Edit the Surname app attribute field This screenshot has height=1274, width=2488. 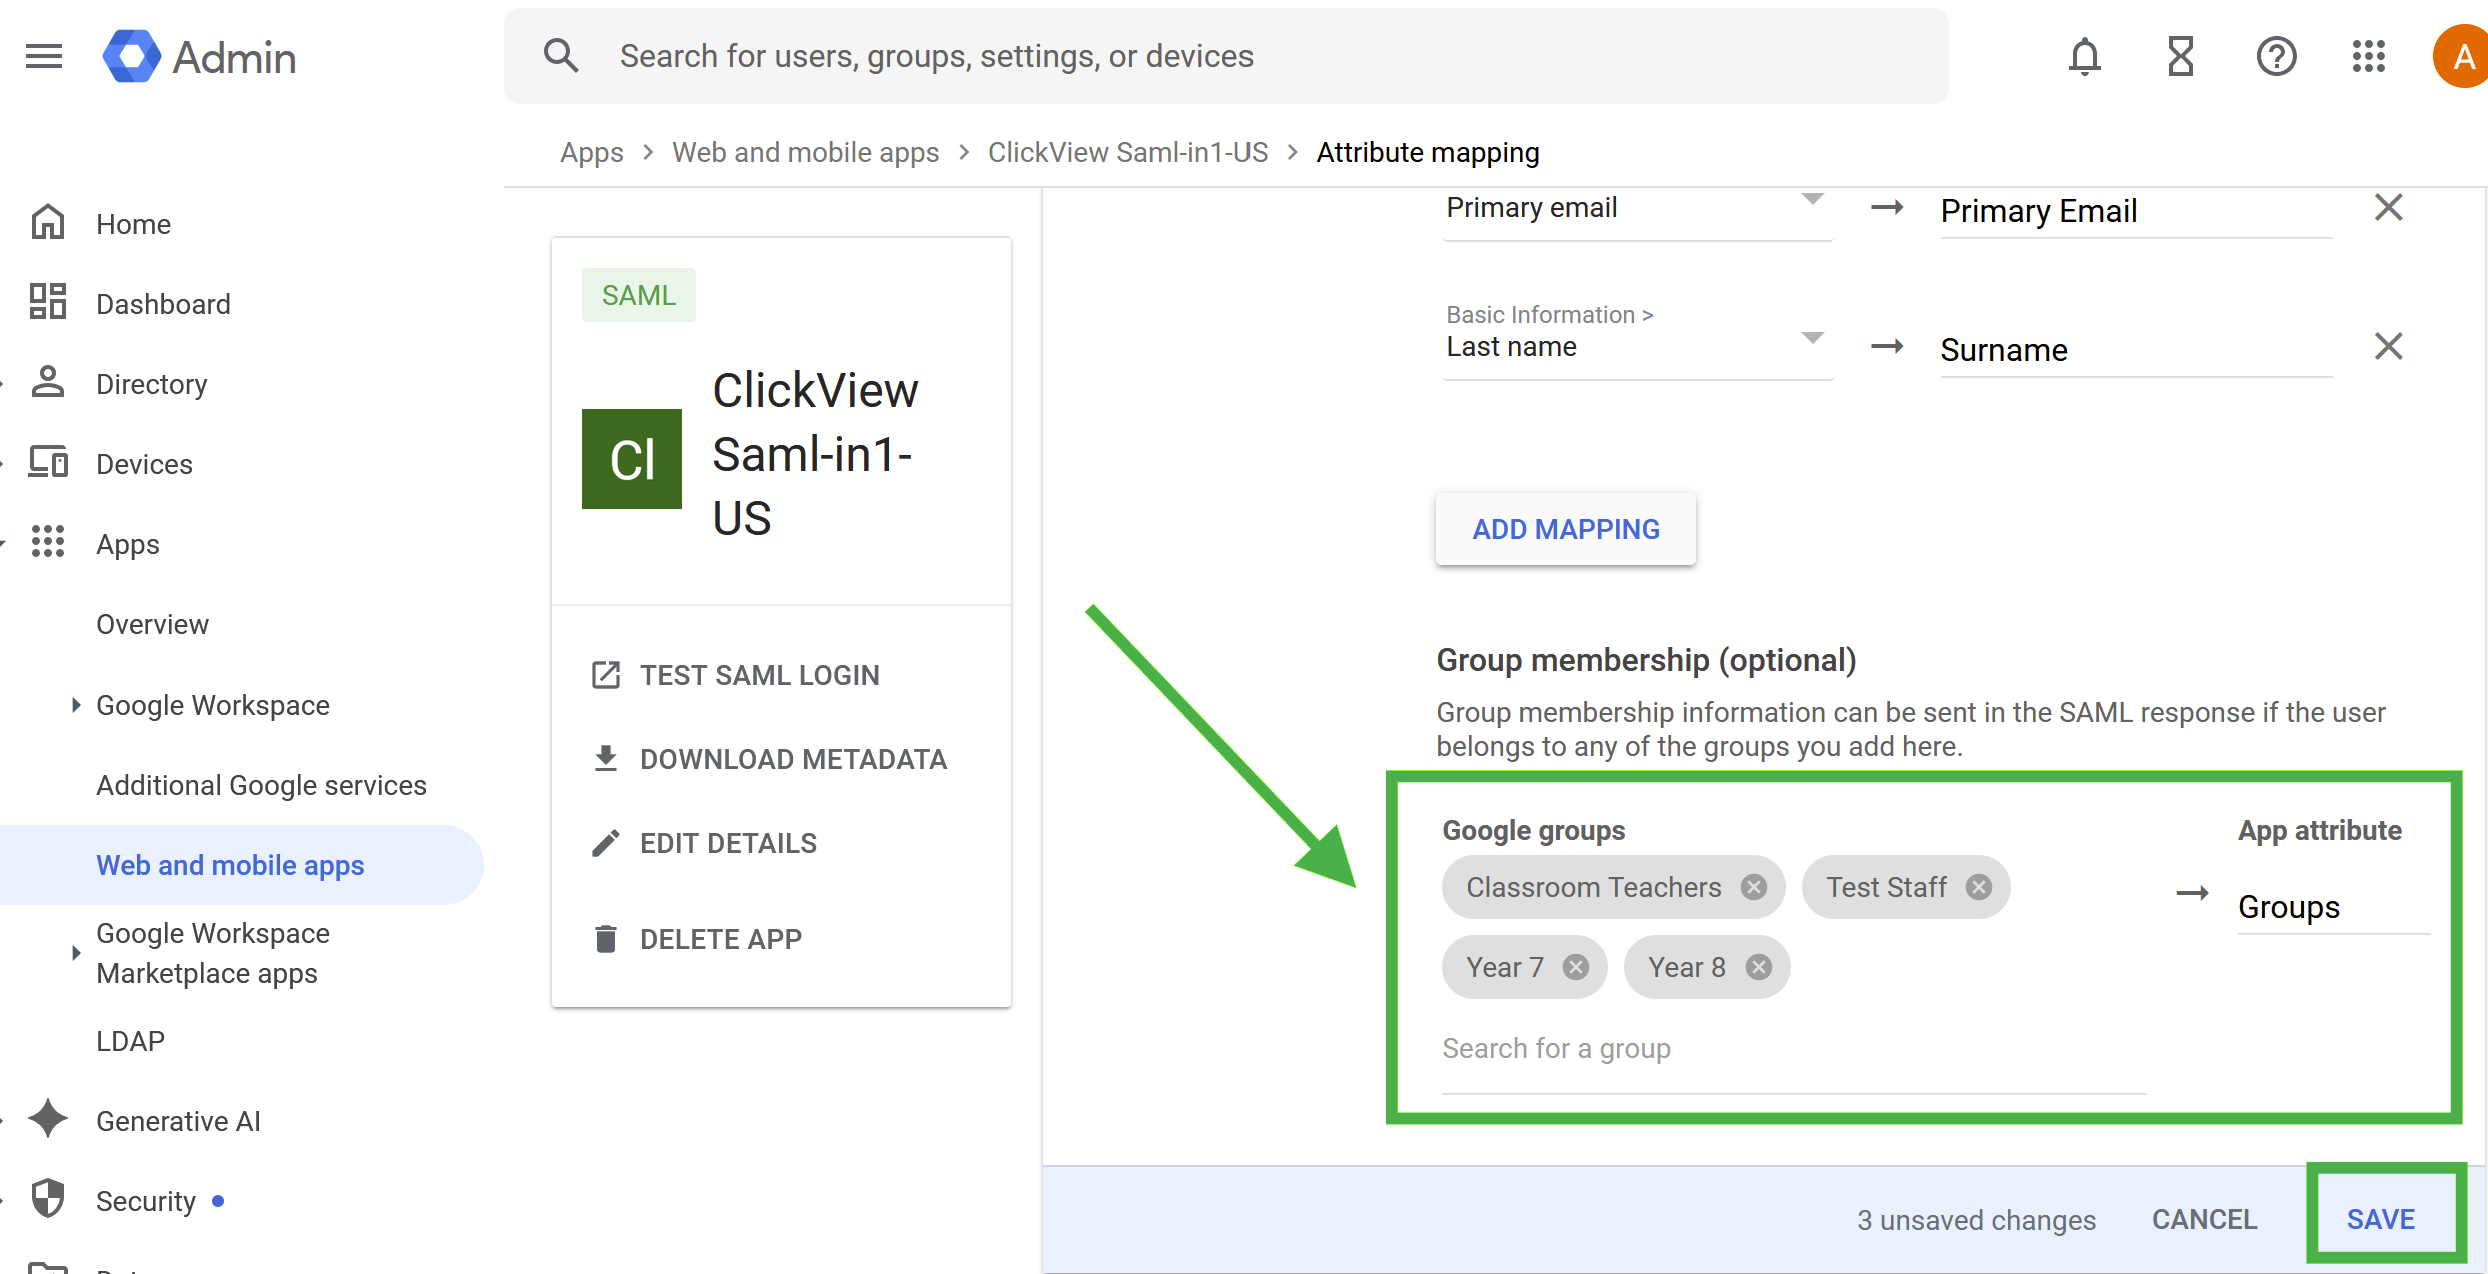(2136, 350)
